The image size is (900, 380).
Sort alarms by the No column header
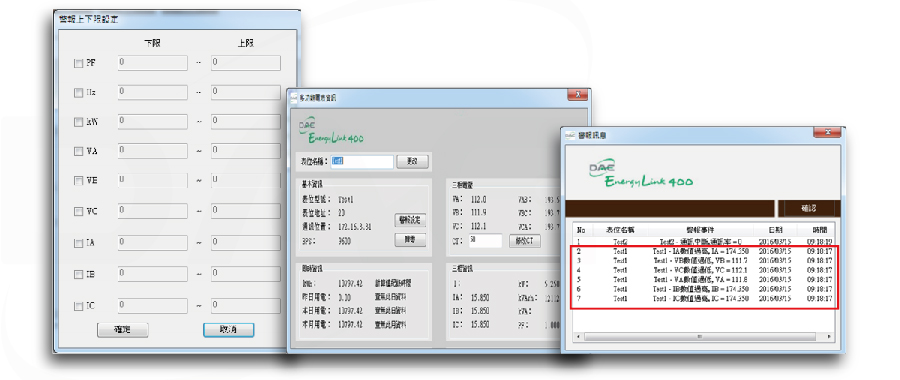tap(581, 230)
